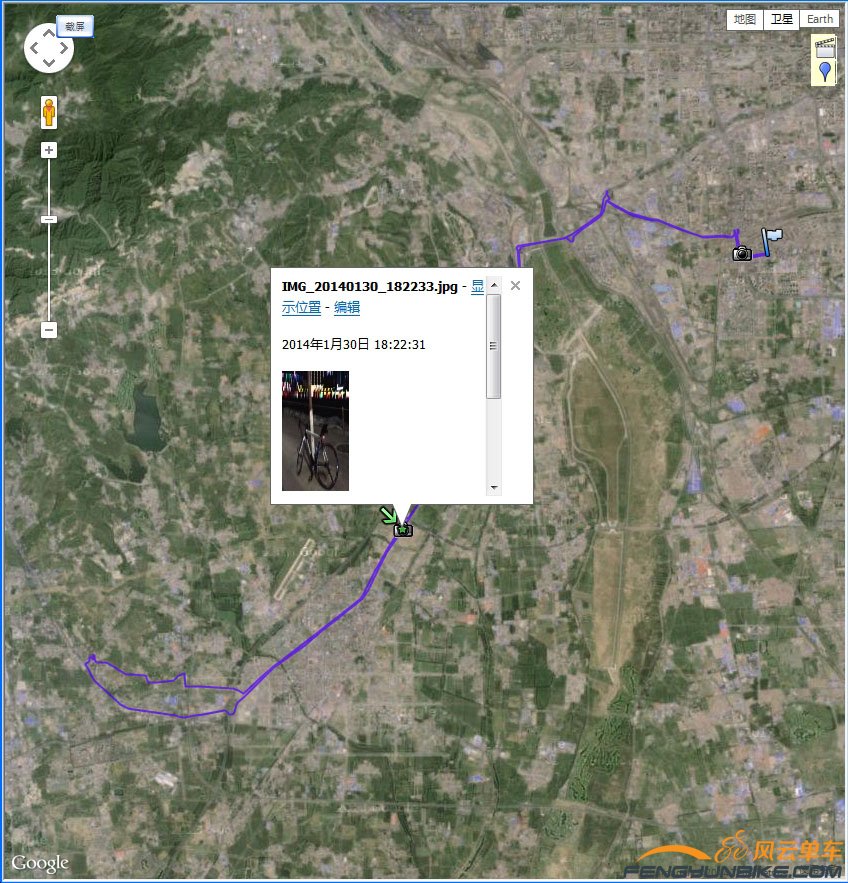Click the zoom in plus button
The width and height of the screenshot is (848, 883).
pyautogui.click(x=49, y=150)
